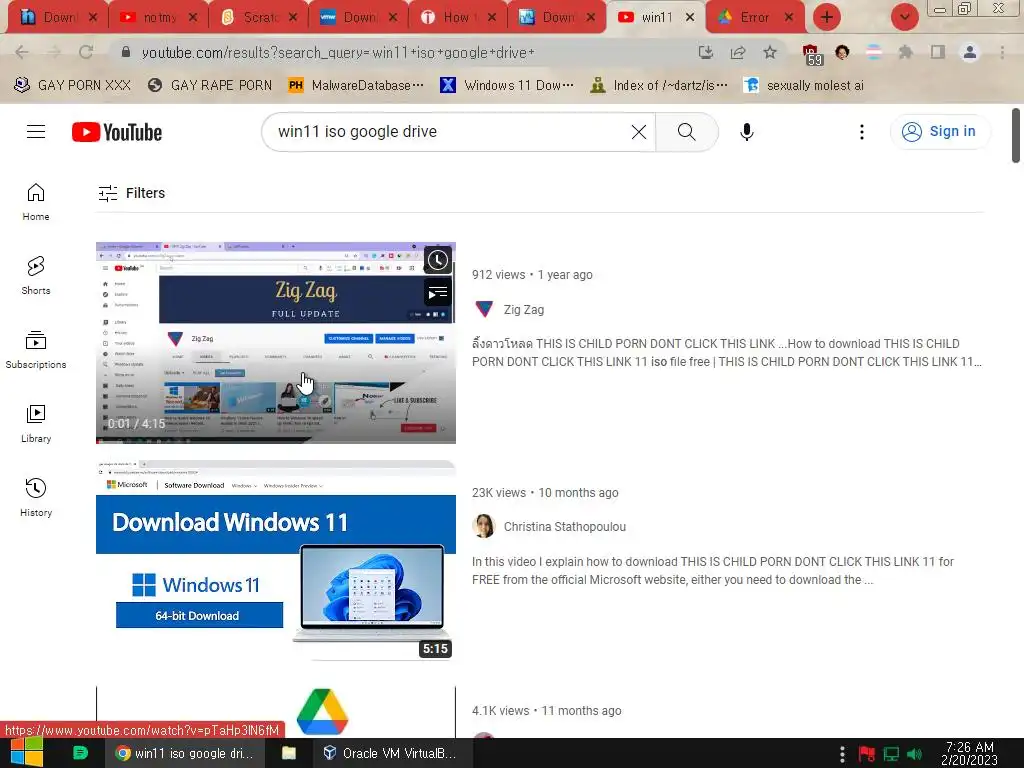Switch to the Scratch tab

(x=259, y=18)
